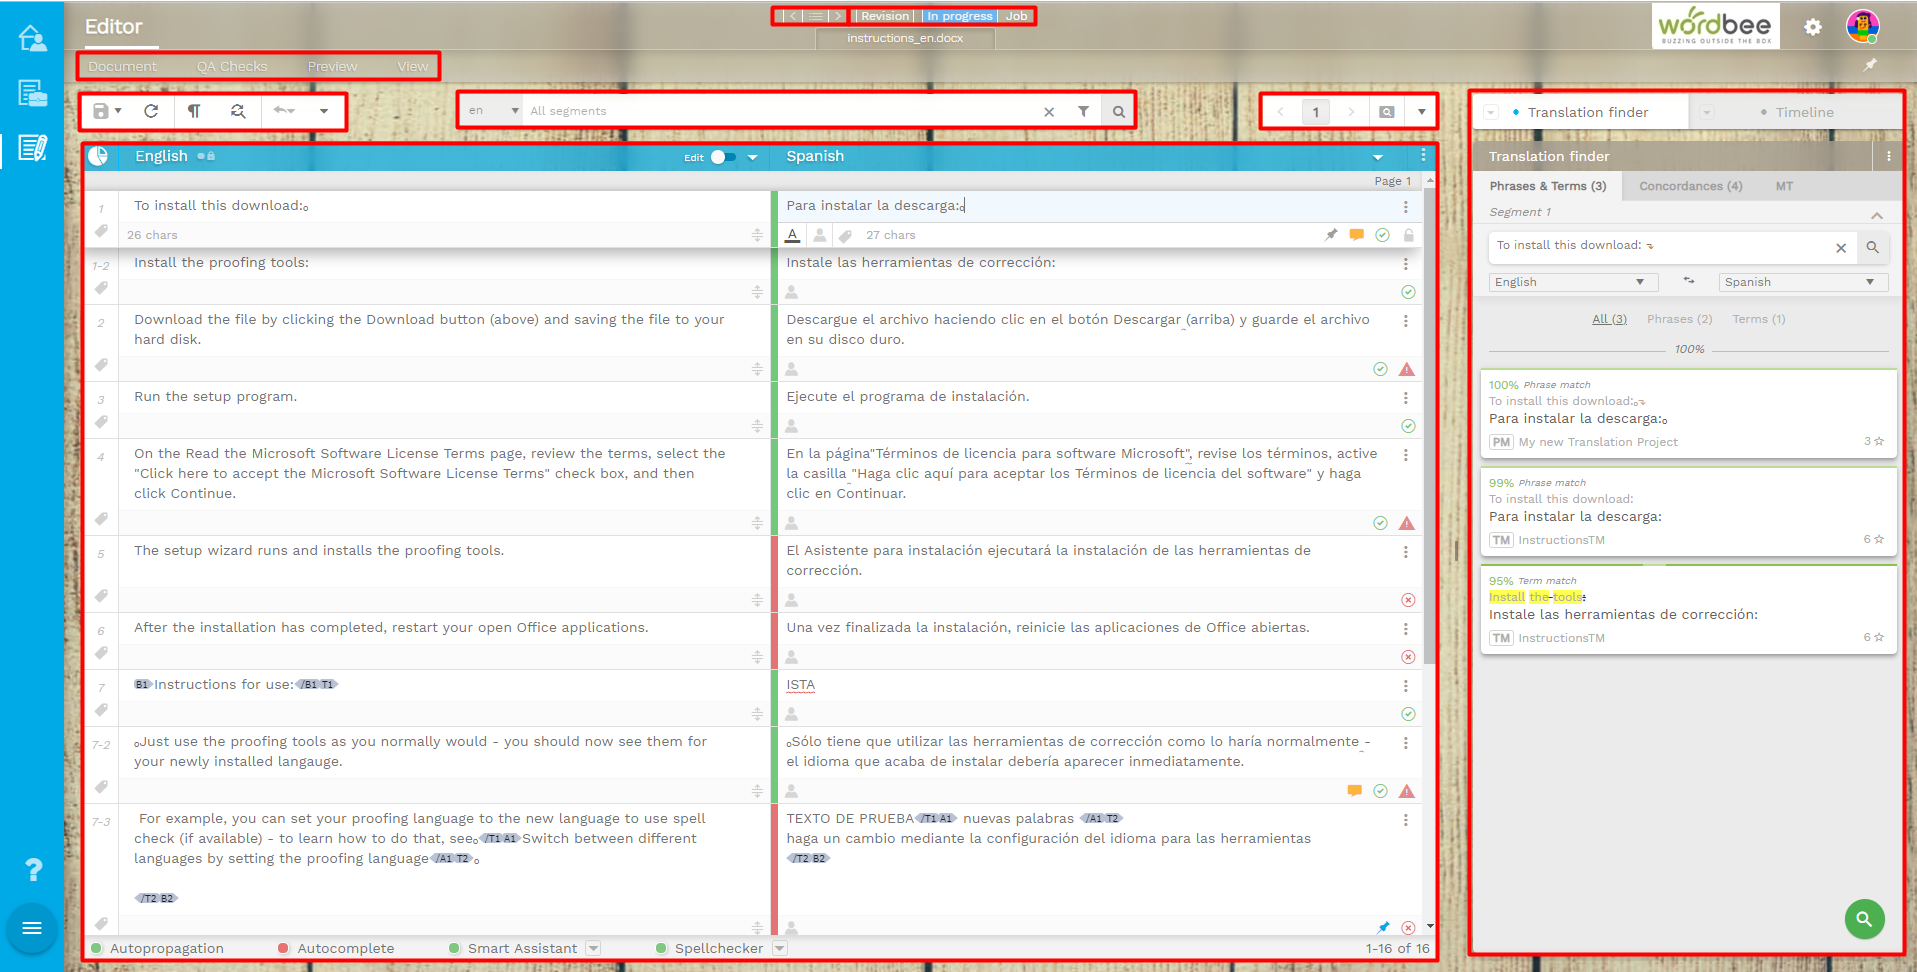Toggle the Spellchecker status indicator
The image size is (1917, 972).
tap(661, 948)
